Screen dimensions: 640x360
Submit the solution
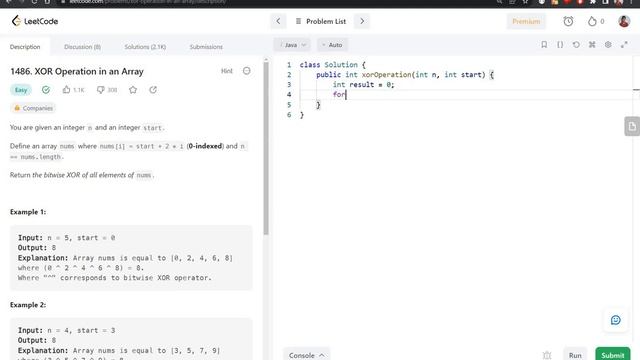point(613,355)
